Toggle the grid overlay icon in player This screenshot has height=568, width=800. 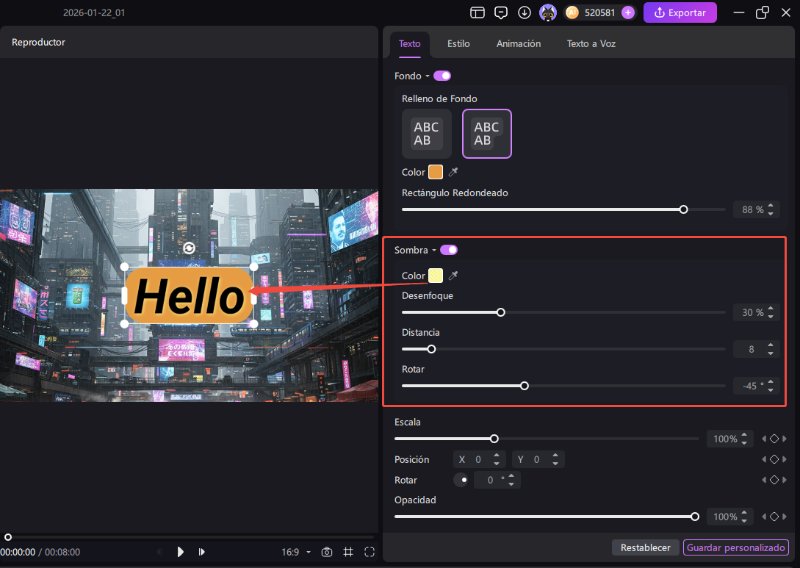(x=348, y=552)
